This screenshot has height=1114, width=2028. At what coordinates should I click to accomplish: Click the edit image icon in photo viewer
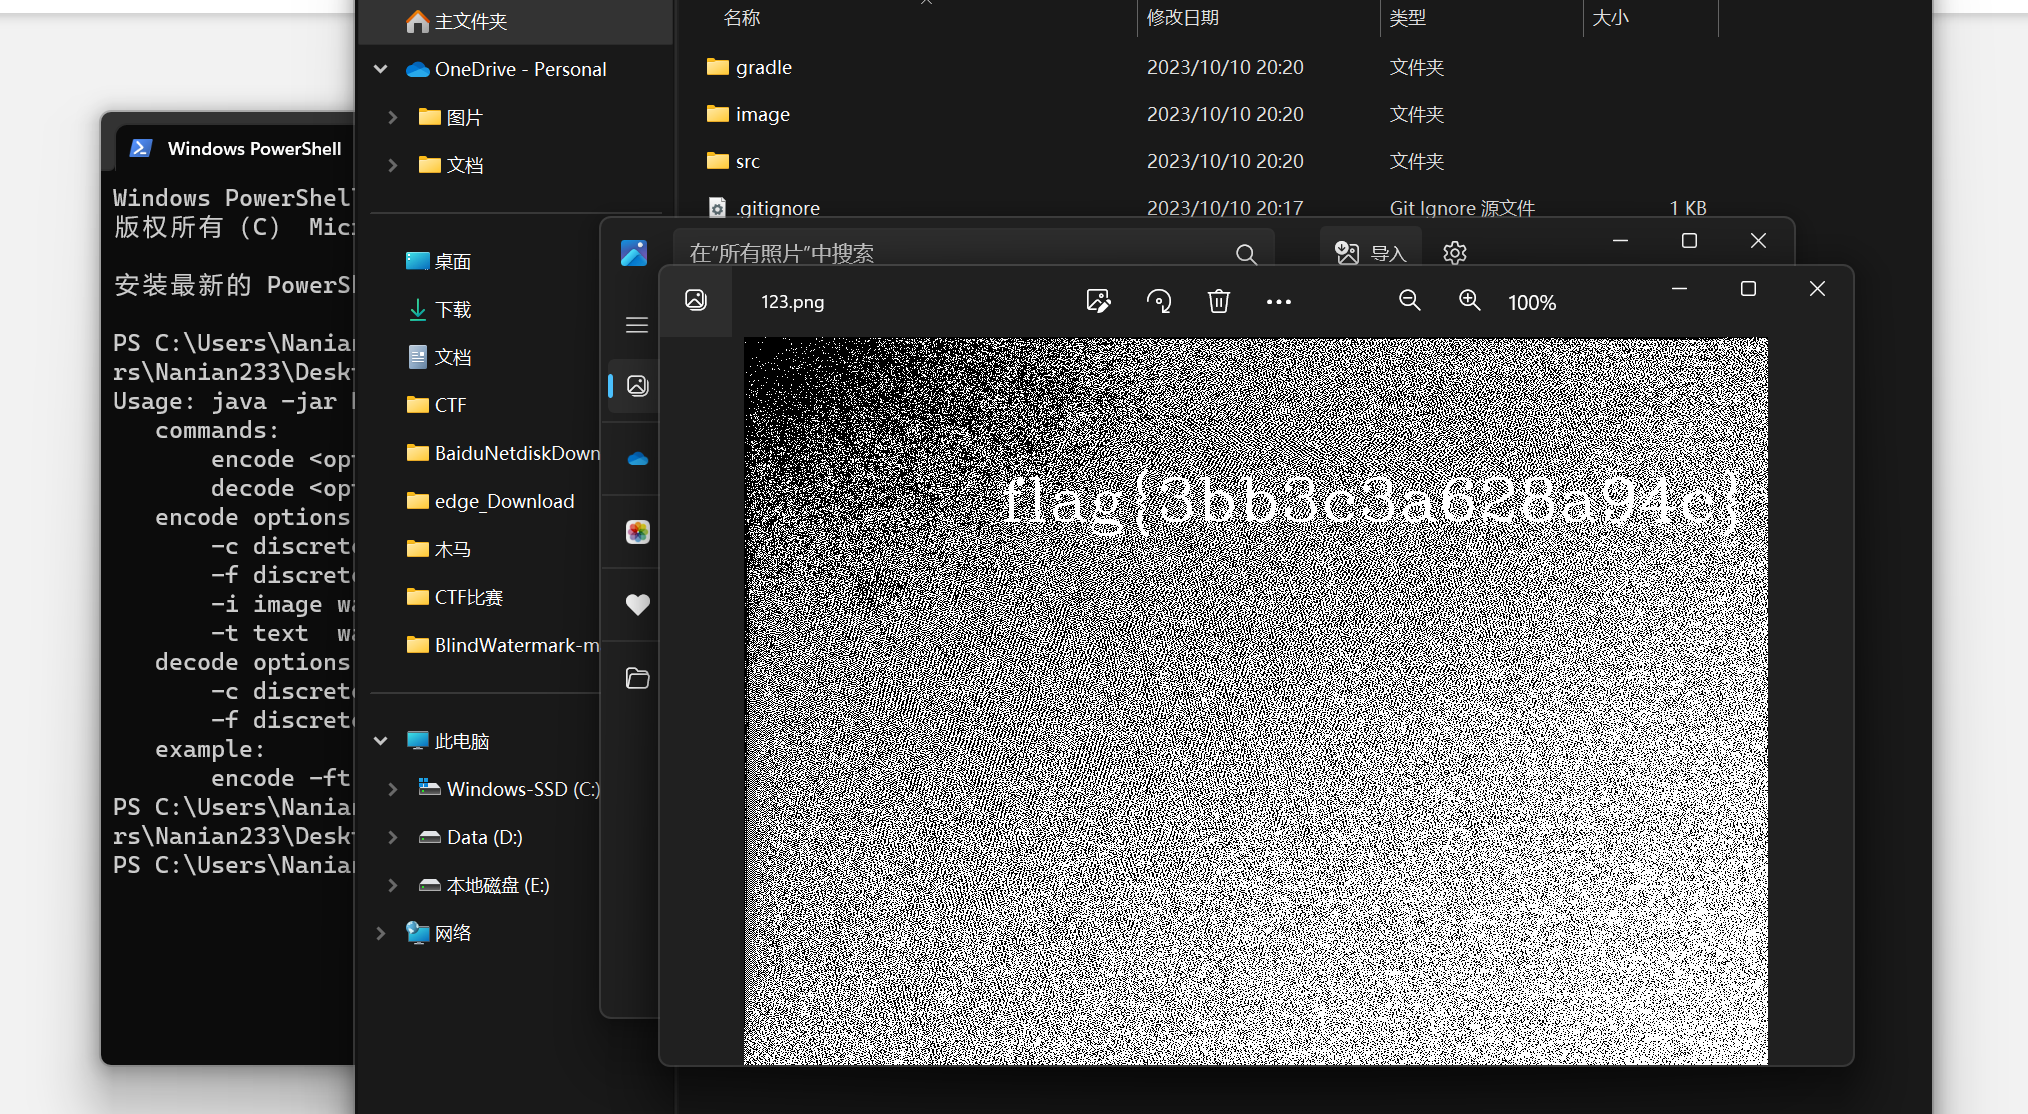point(1098,301)
